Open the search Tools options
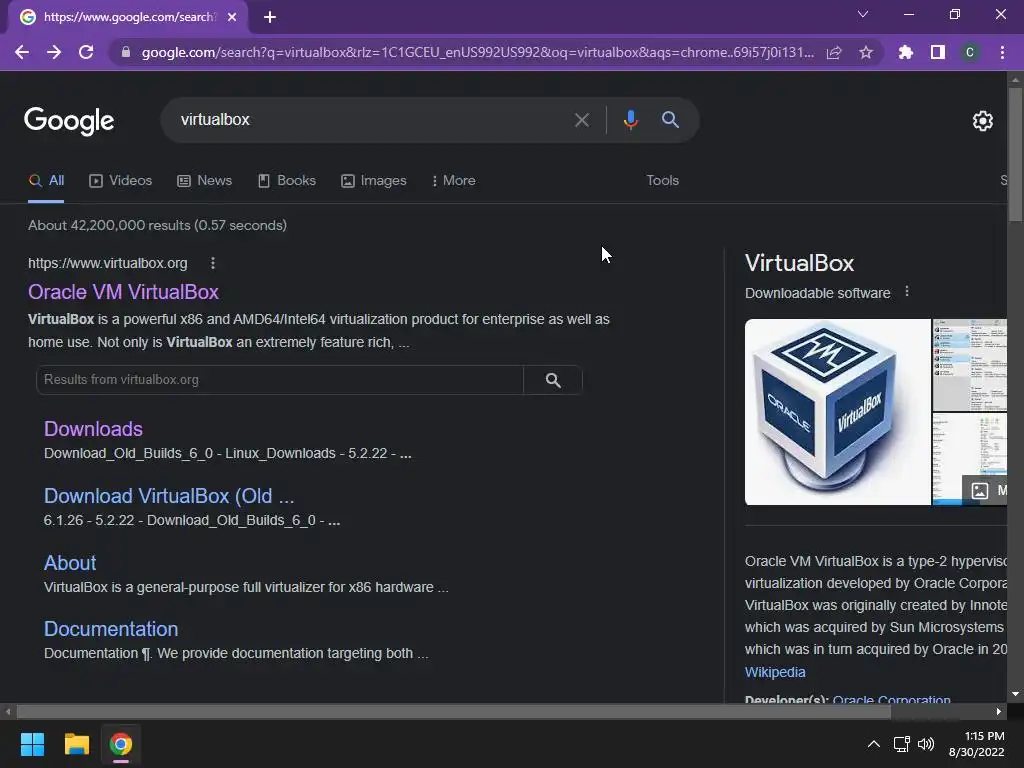The image size is (1024, 768). 662,181
